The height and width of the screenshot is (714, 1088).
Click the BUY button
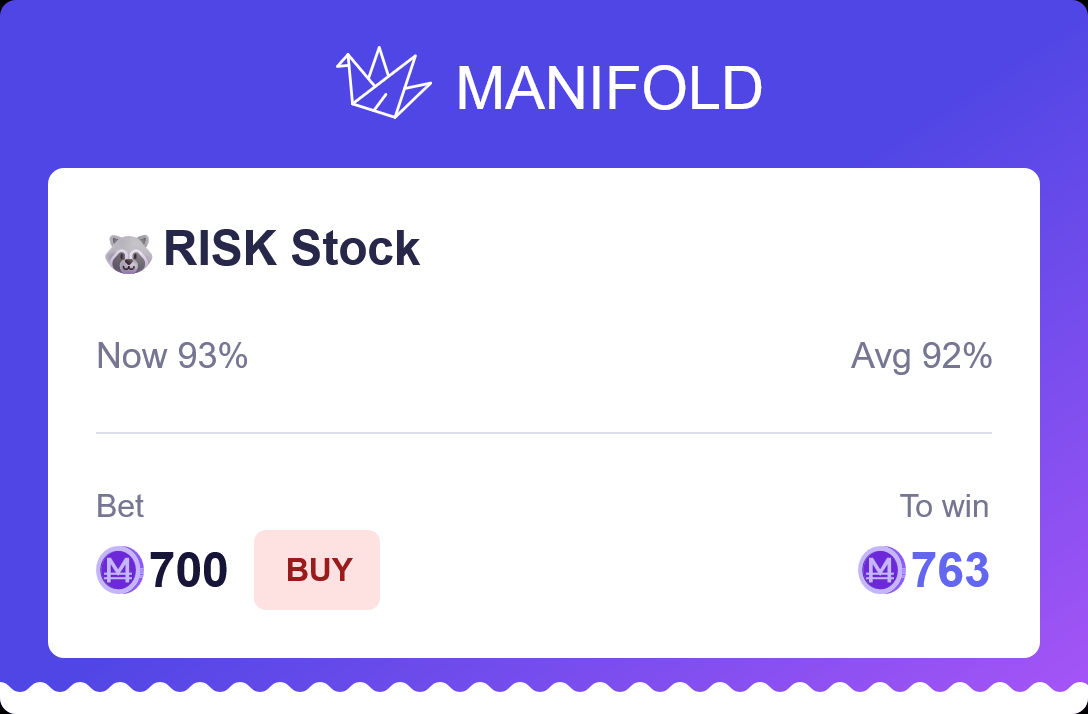[x=317, y=570]
